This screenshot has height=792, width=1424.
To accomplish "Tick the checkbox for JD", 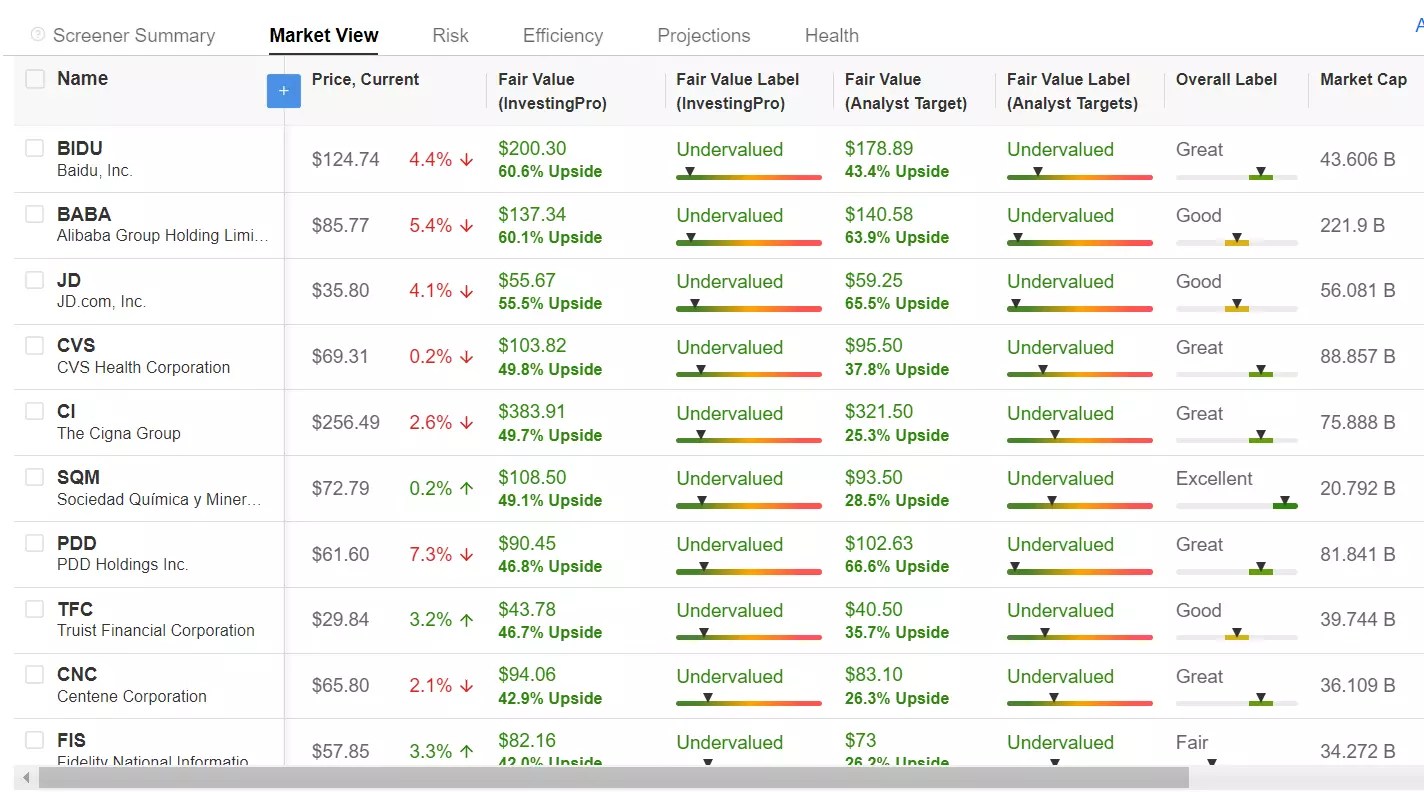I will (x=35, y=280).
